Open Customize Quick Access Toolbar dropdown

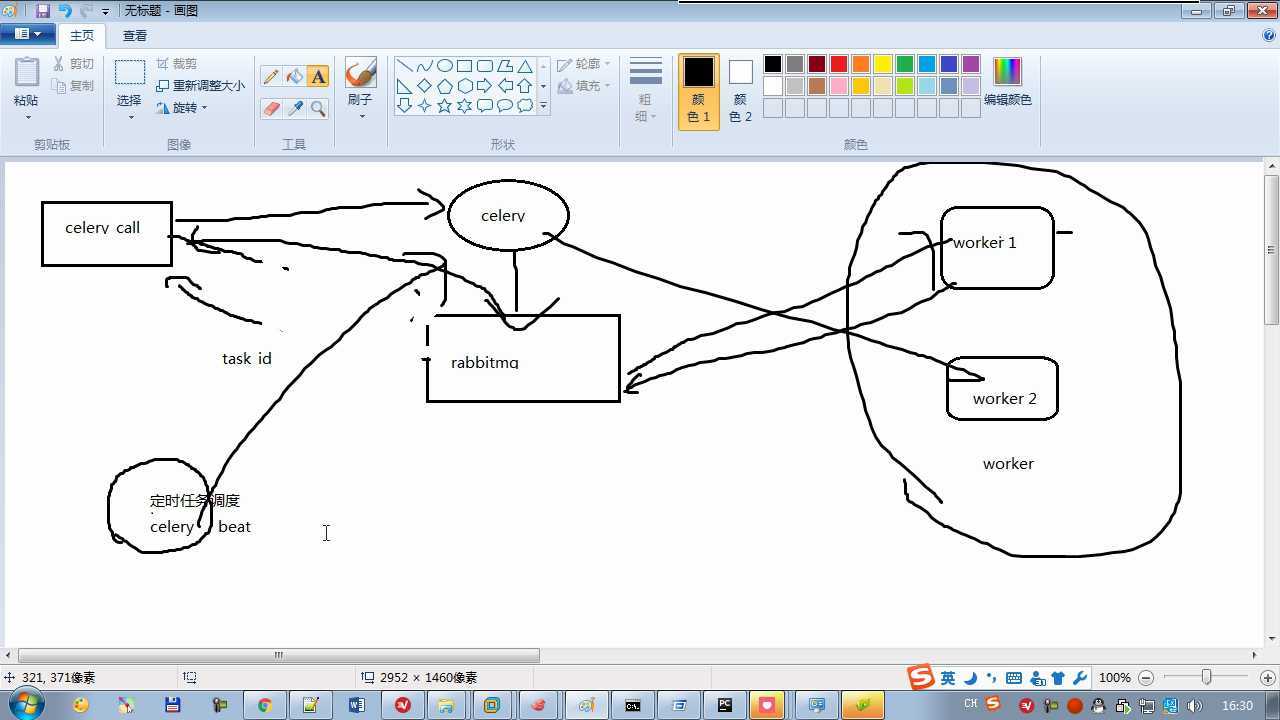point(105,12)
